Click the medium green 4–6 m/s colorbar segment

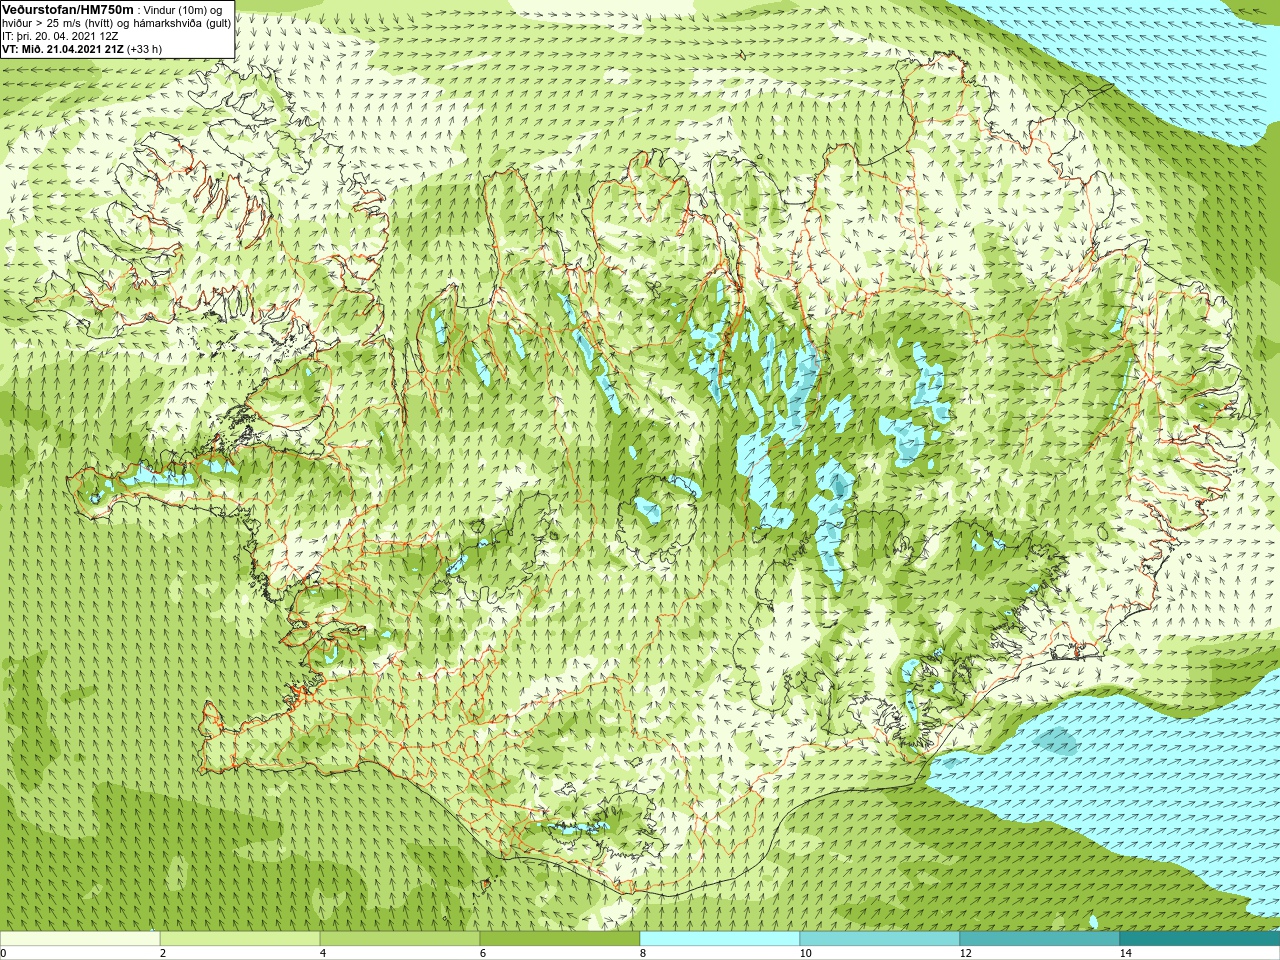pyautogui.click(x=400, y=939)
